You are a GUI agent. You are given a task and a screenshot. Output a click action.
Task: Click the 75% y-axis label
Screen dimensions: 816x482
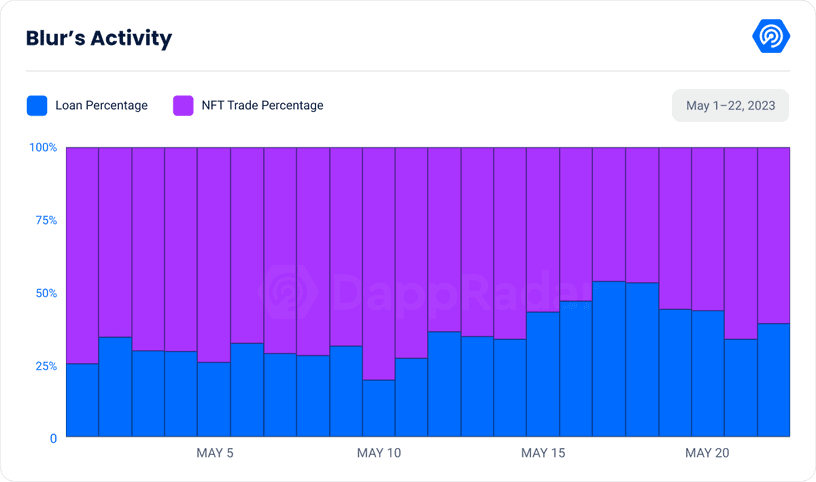[46, 221]
